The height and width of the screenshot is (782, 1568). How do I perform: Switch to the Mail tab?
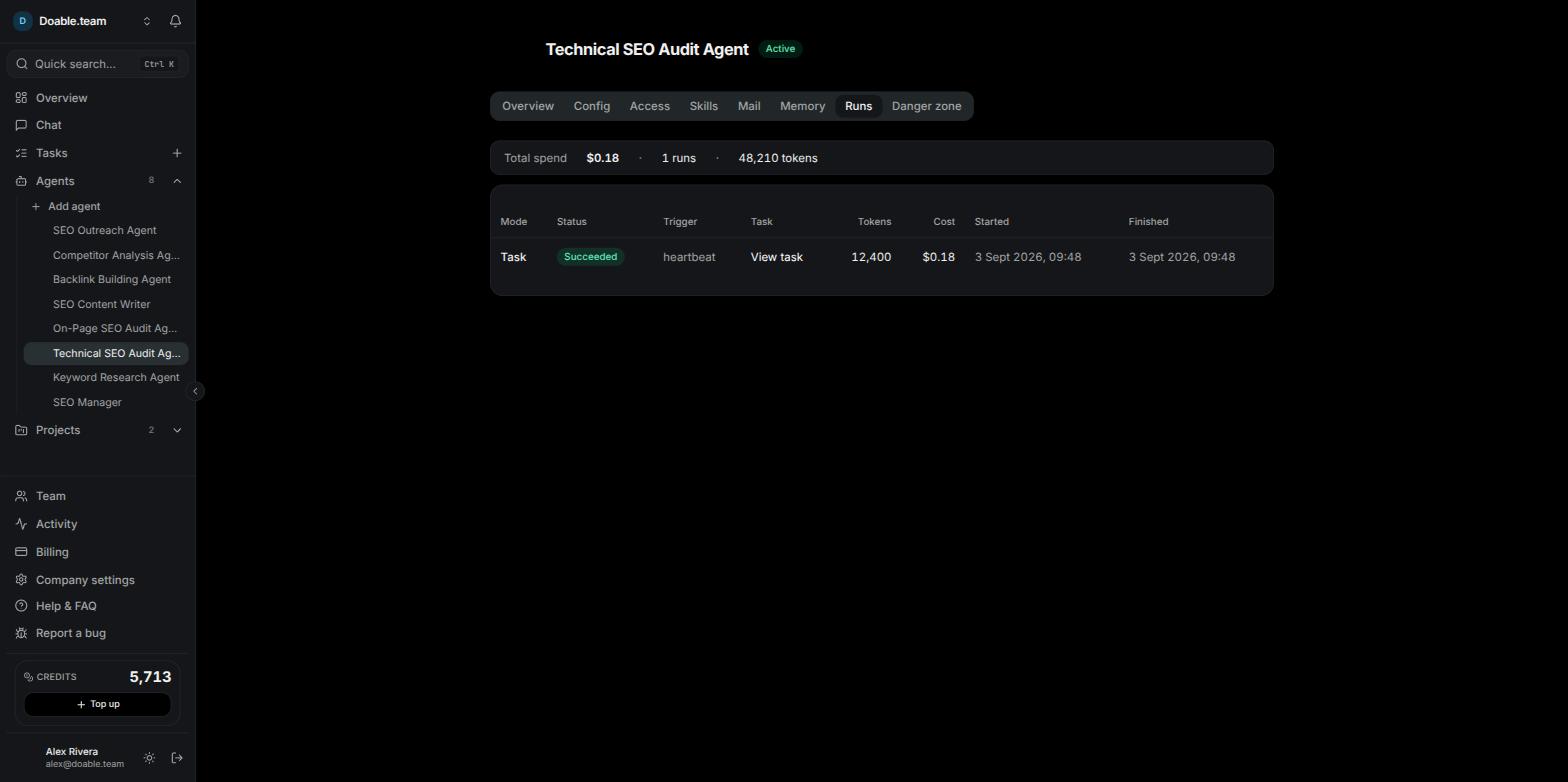pos(749,106)
